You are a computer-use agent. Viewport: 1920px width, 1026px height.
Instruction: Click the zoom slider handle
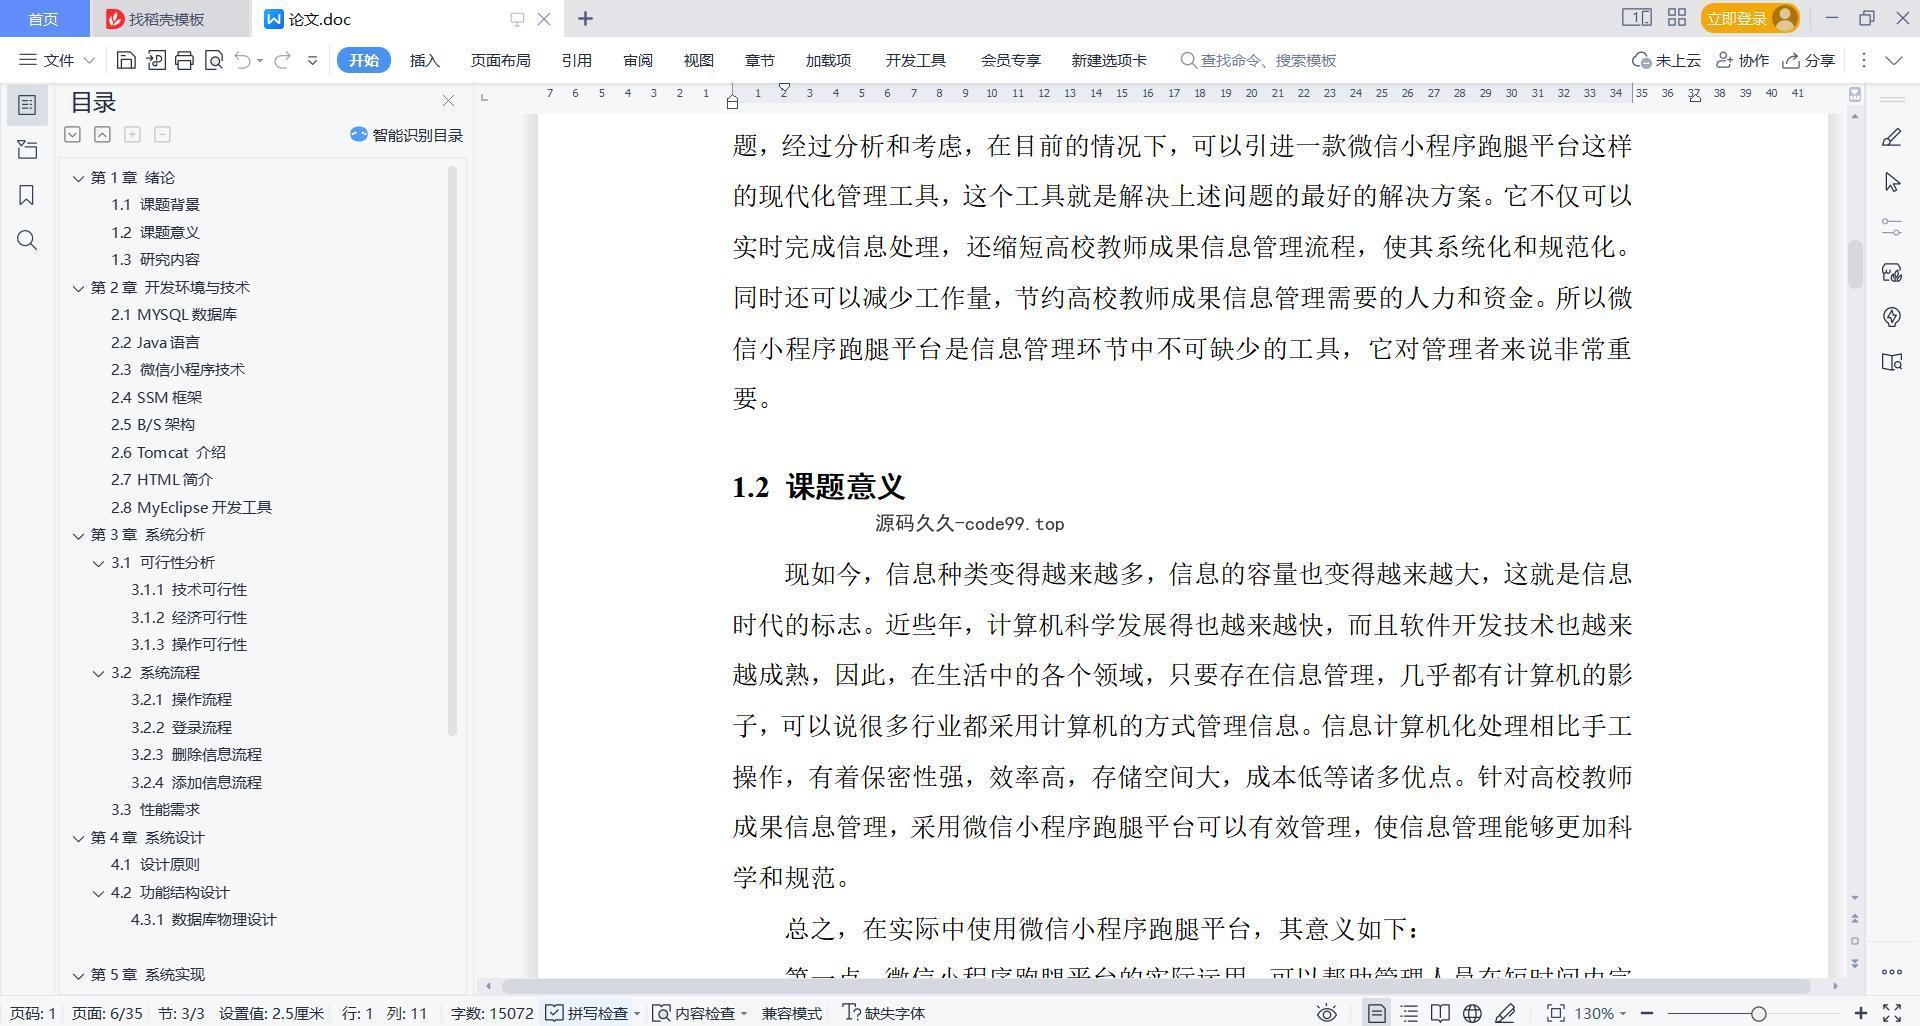click(1758, 1013)
